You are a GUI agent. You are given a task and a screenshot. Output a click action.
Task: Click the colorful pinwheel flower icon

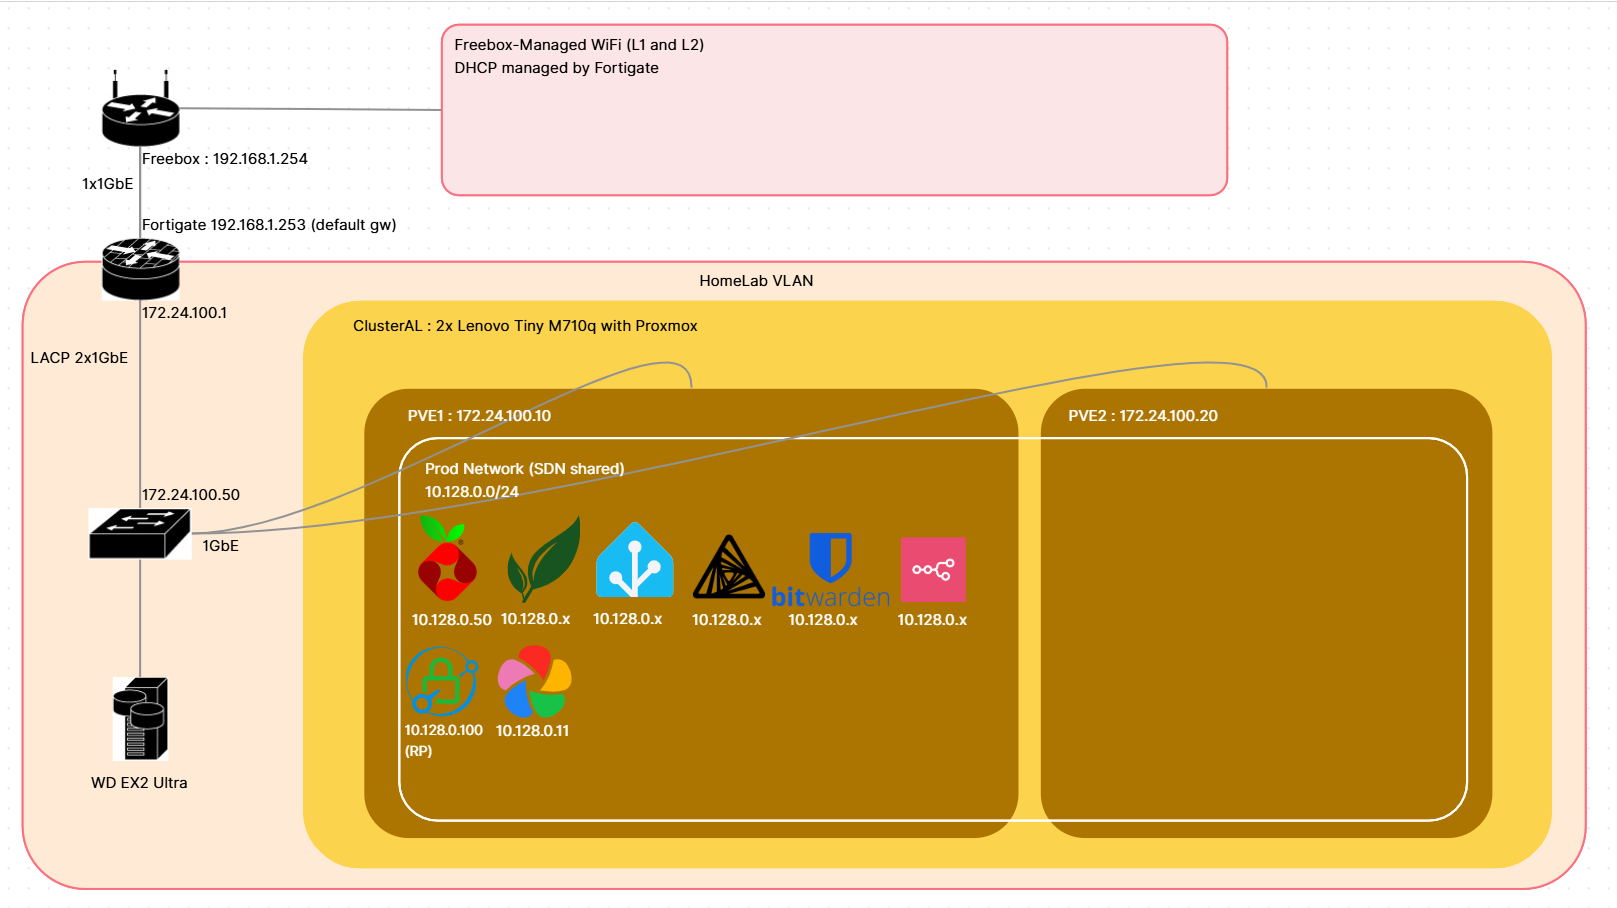(x=535, y=681)
